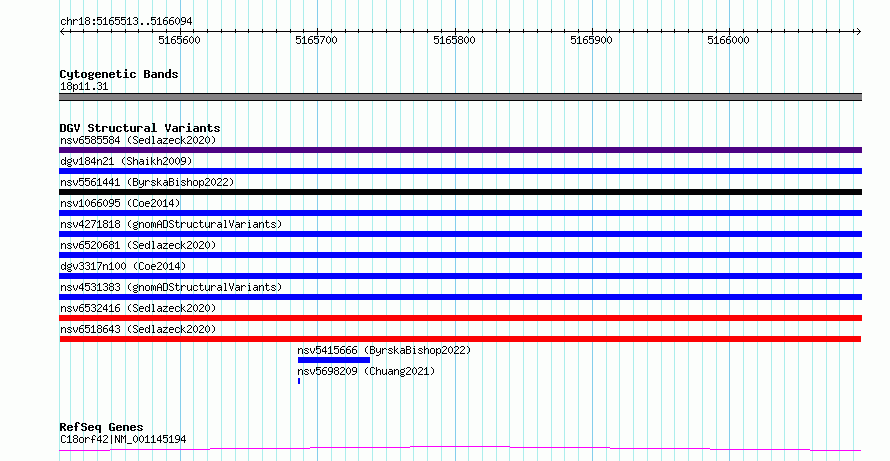Click variant label nsv6518643 (Sedlazeck2020)
The height and width of the screenshot is (461, 890).
pos(138,329)
